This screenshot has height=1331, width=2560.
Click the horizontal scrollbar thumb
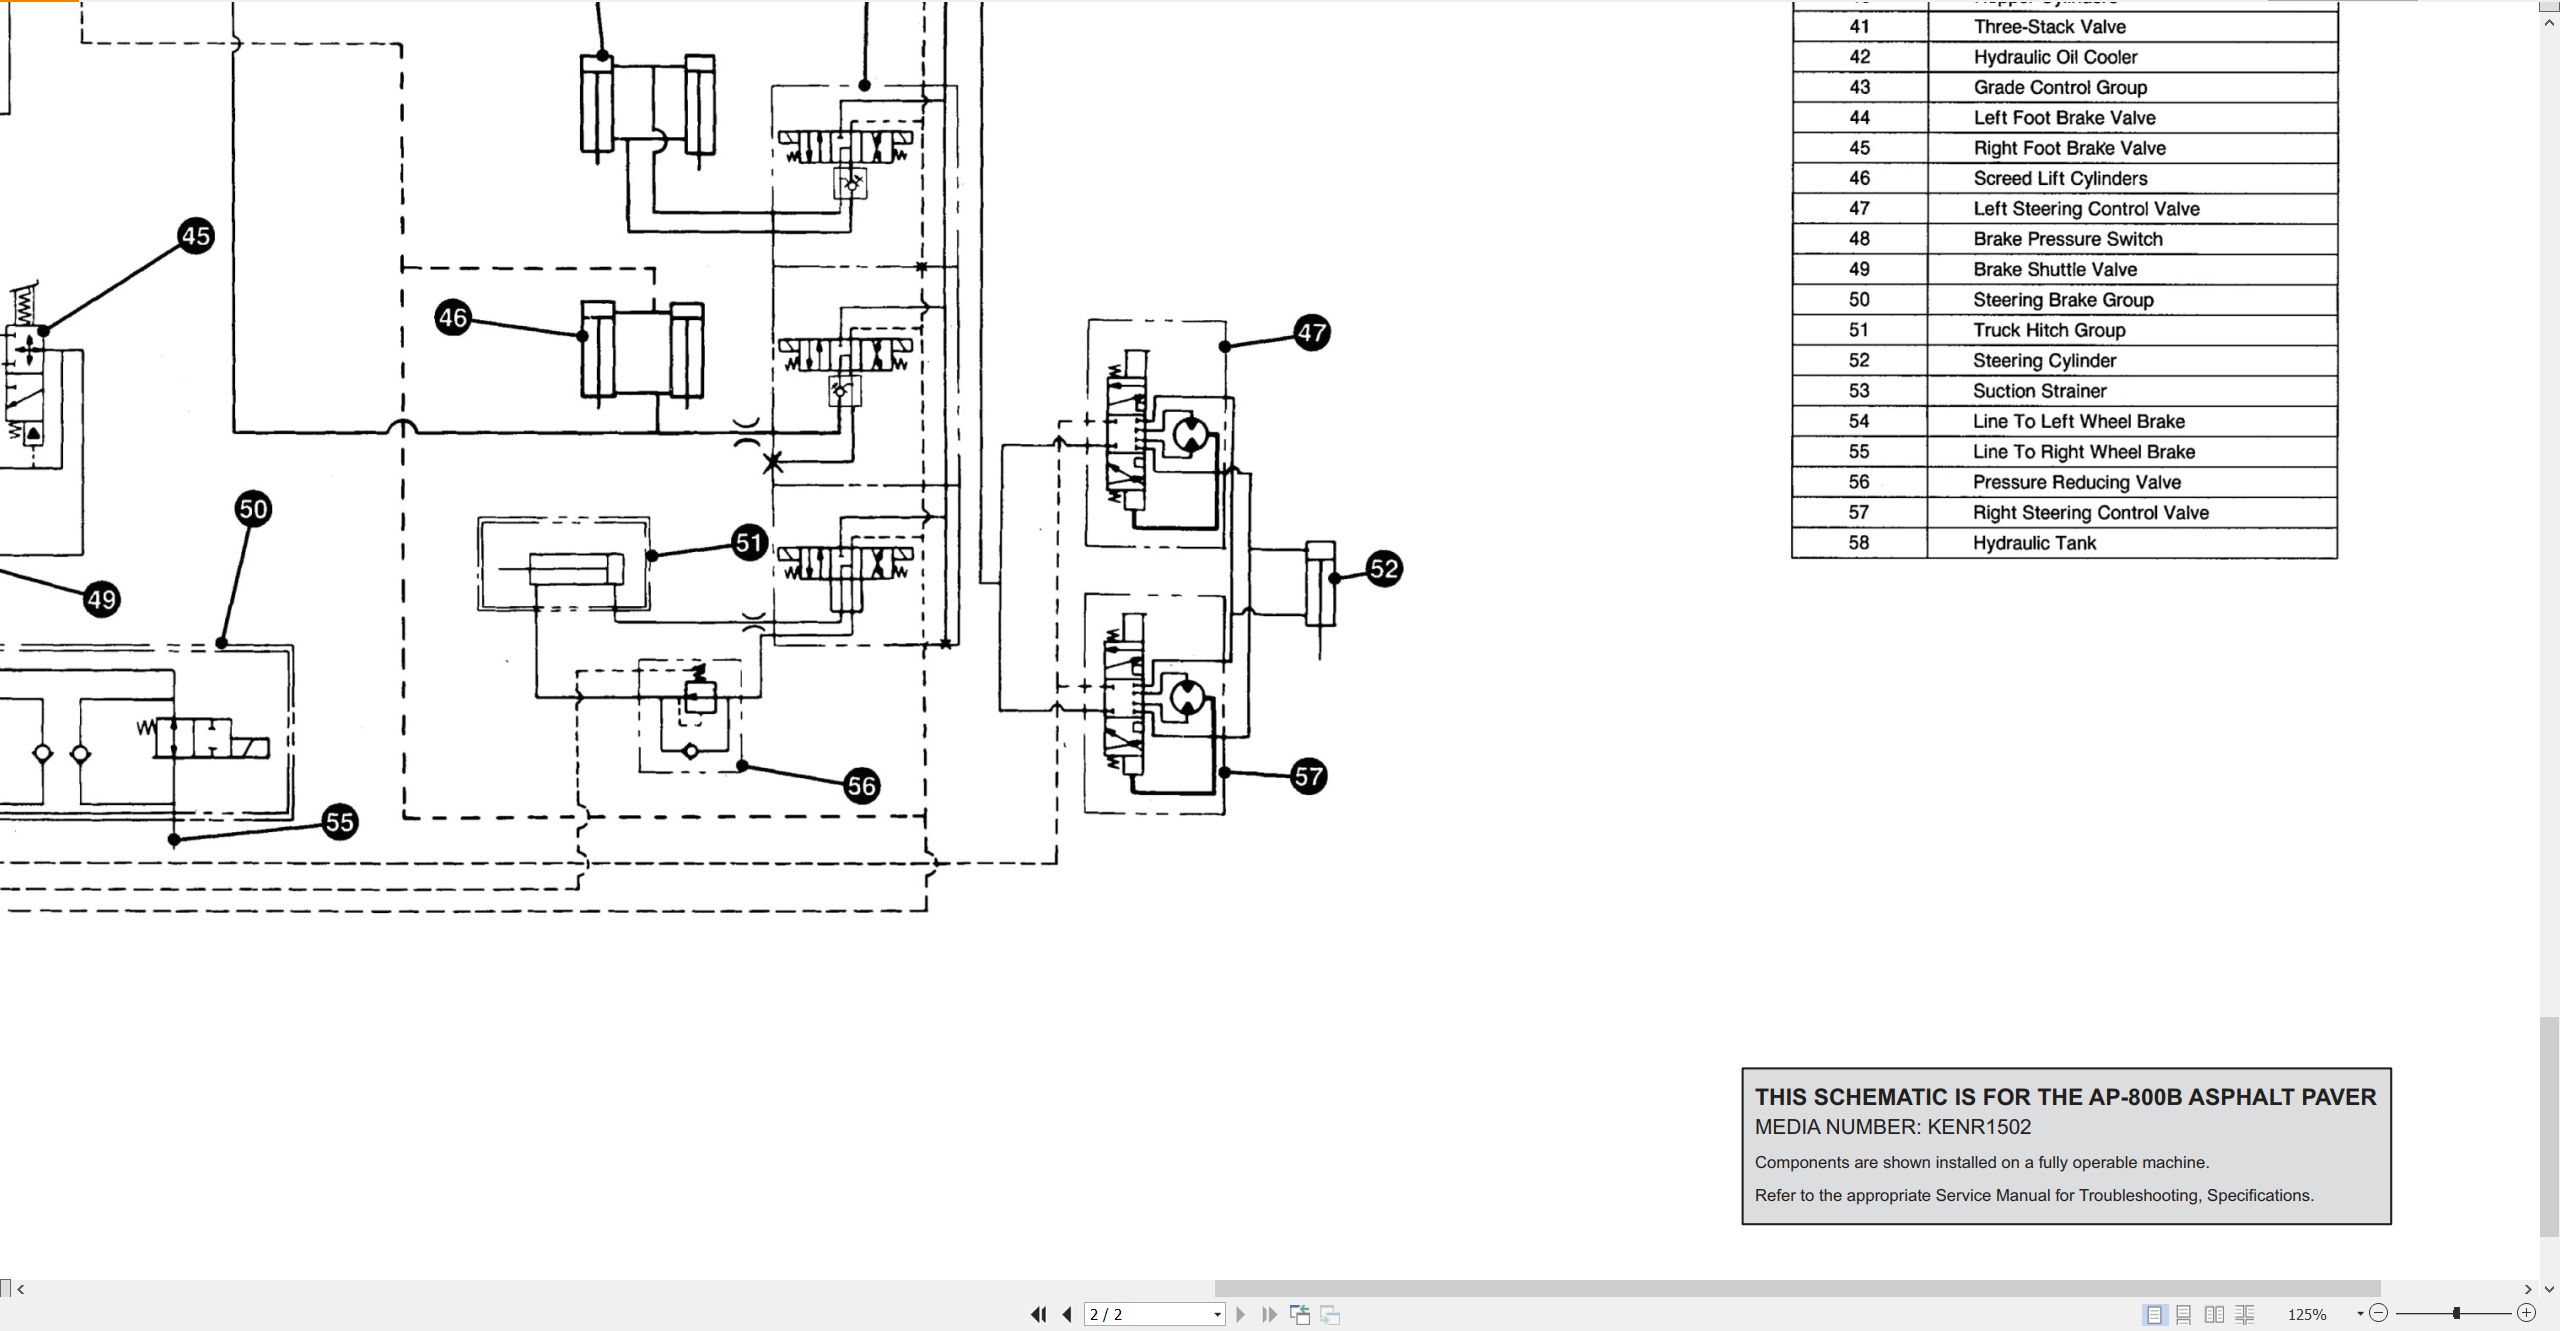tap(1797, 1289)
